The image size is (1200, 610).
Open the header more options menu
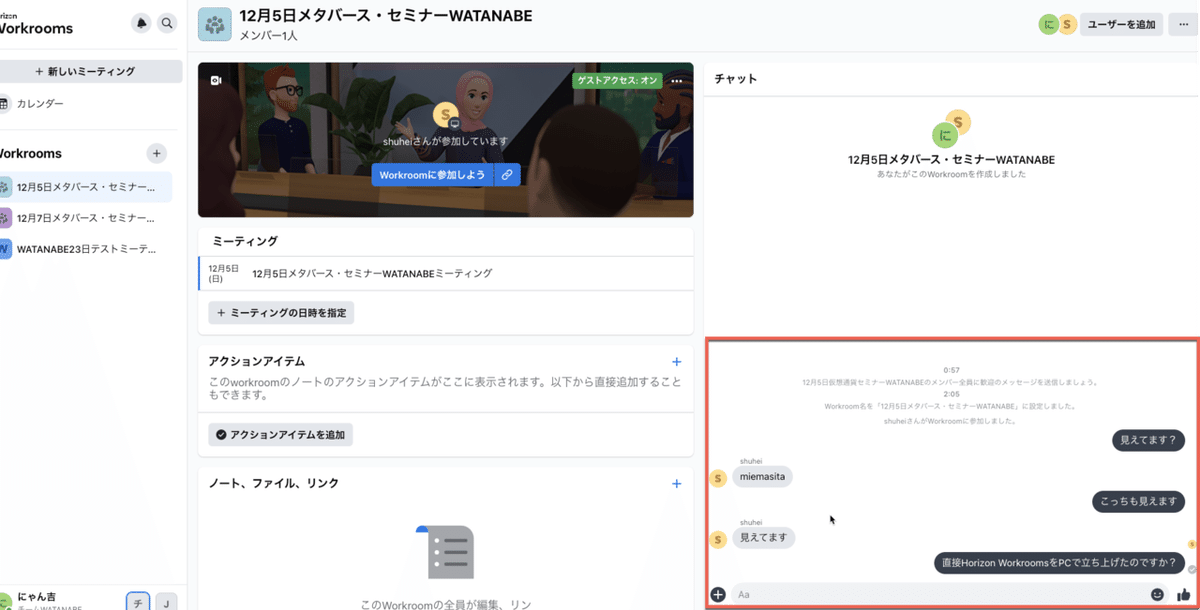pos(1184,24)
